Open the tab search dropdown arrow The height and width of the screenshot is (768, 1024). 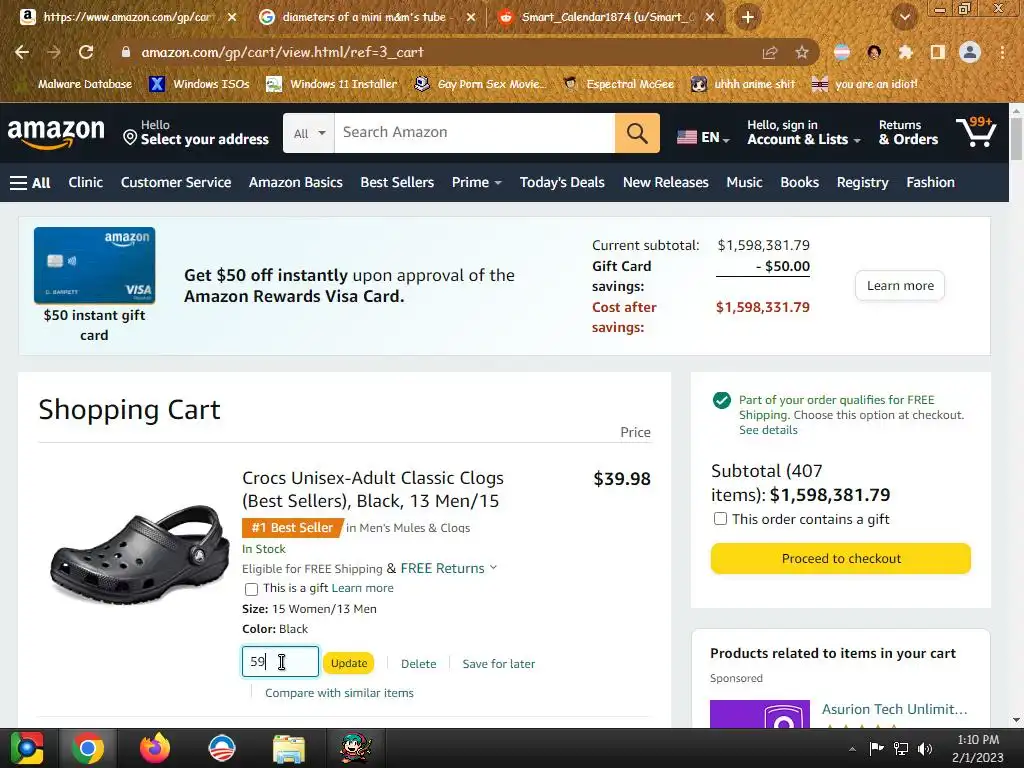(905, 18)
